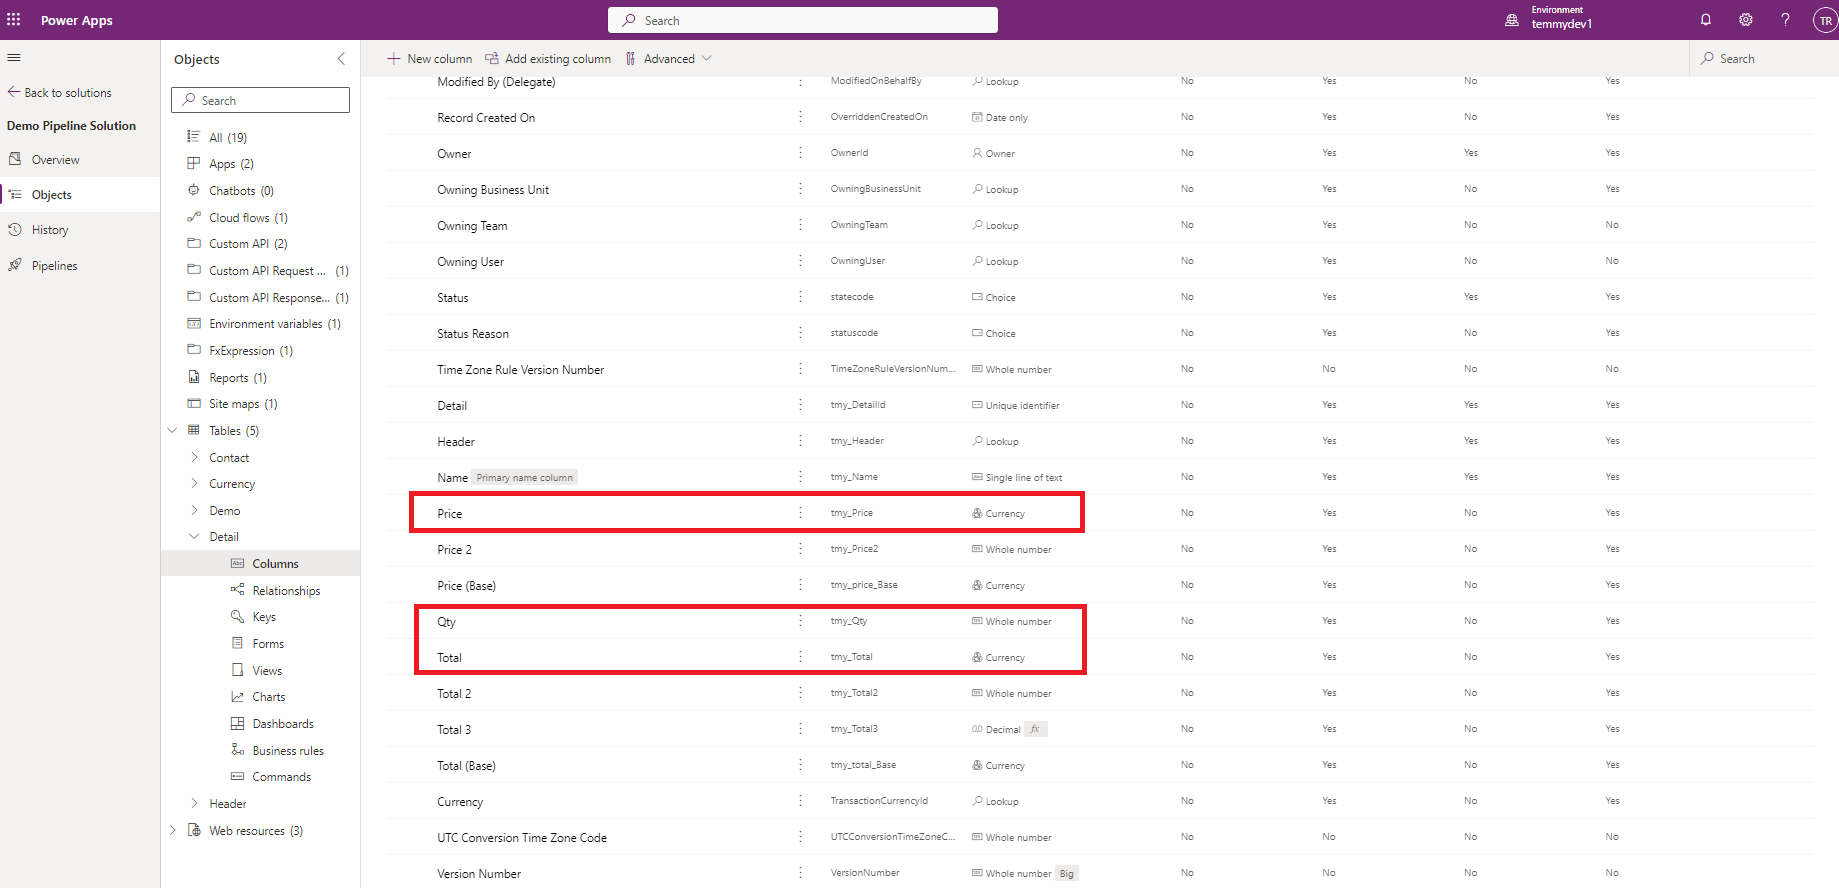Click the top Power Apps search box
The image size is (1839, 888).
tap(803, 20)
